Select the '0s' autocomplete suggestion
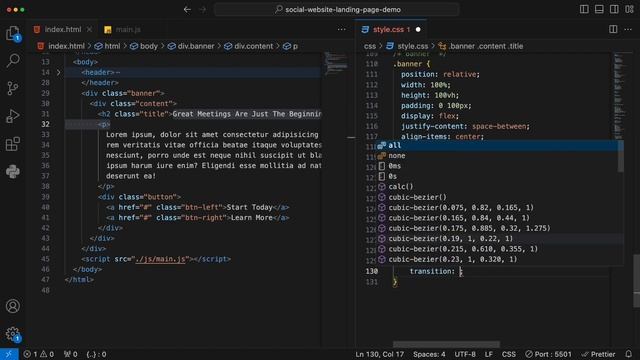 tap(498, 176)
